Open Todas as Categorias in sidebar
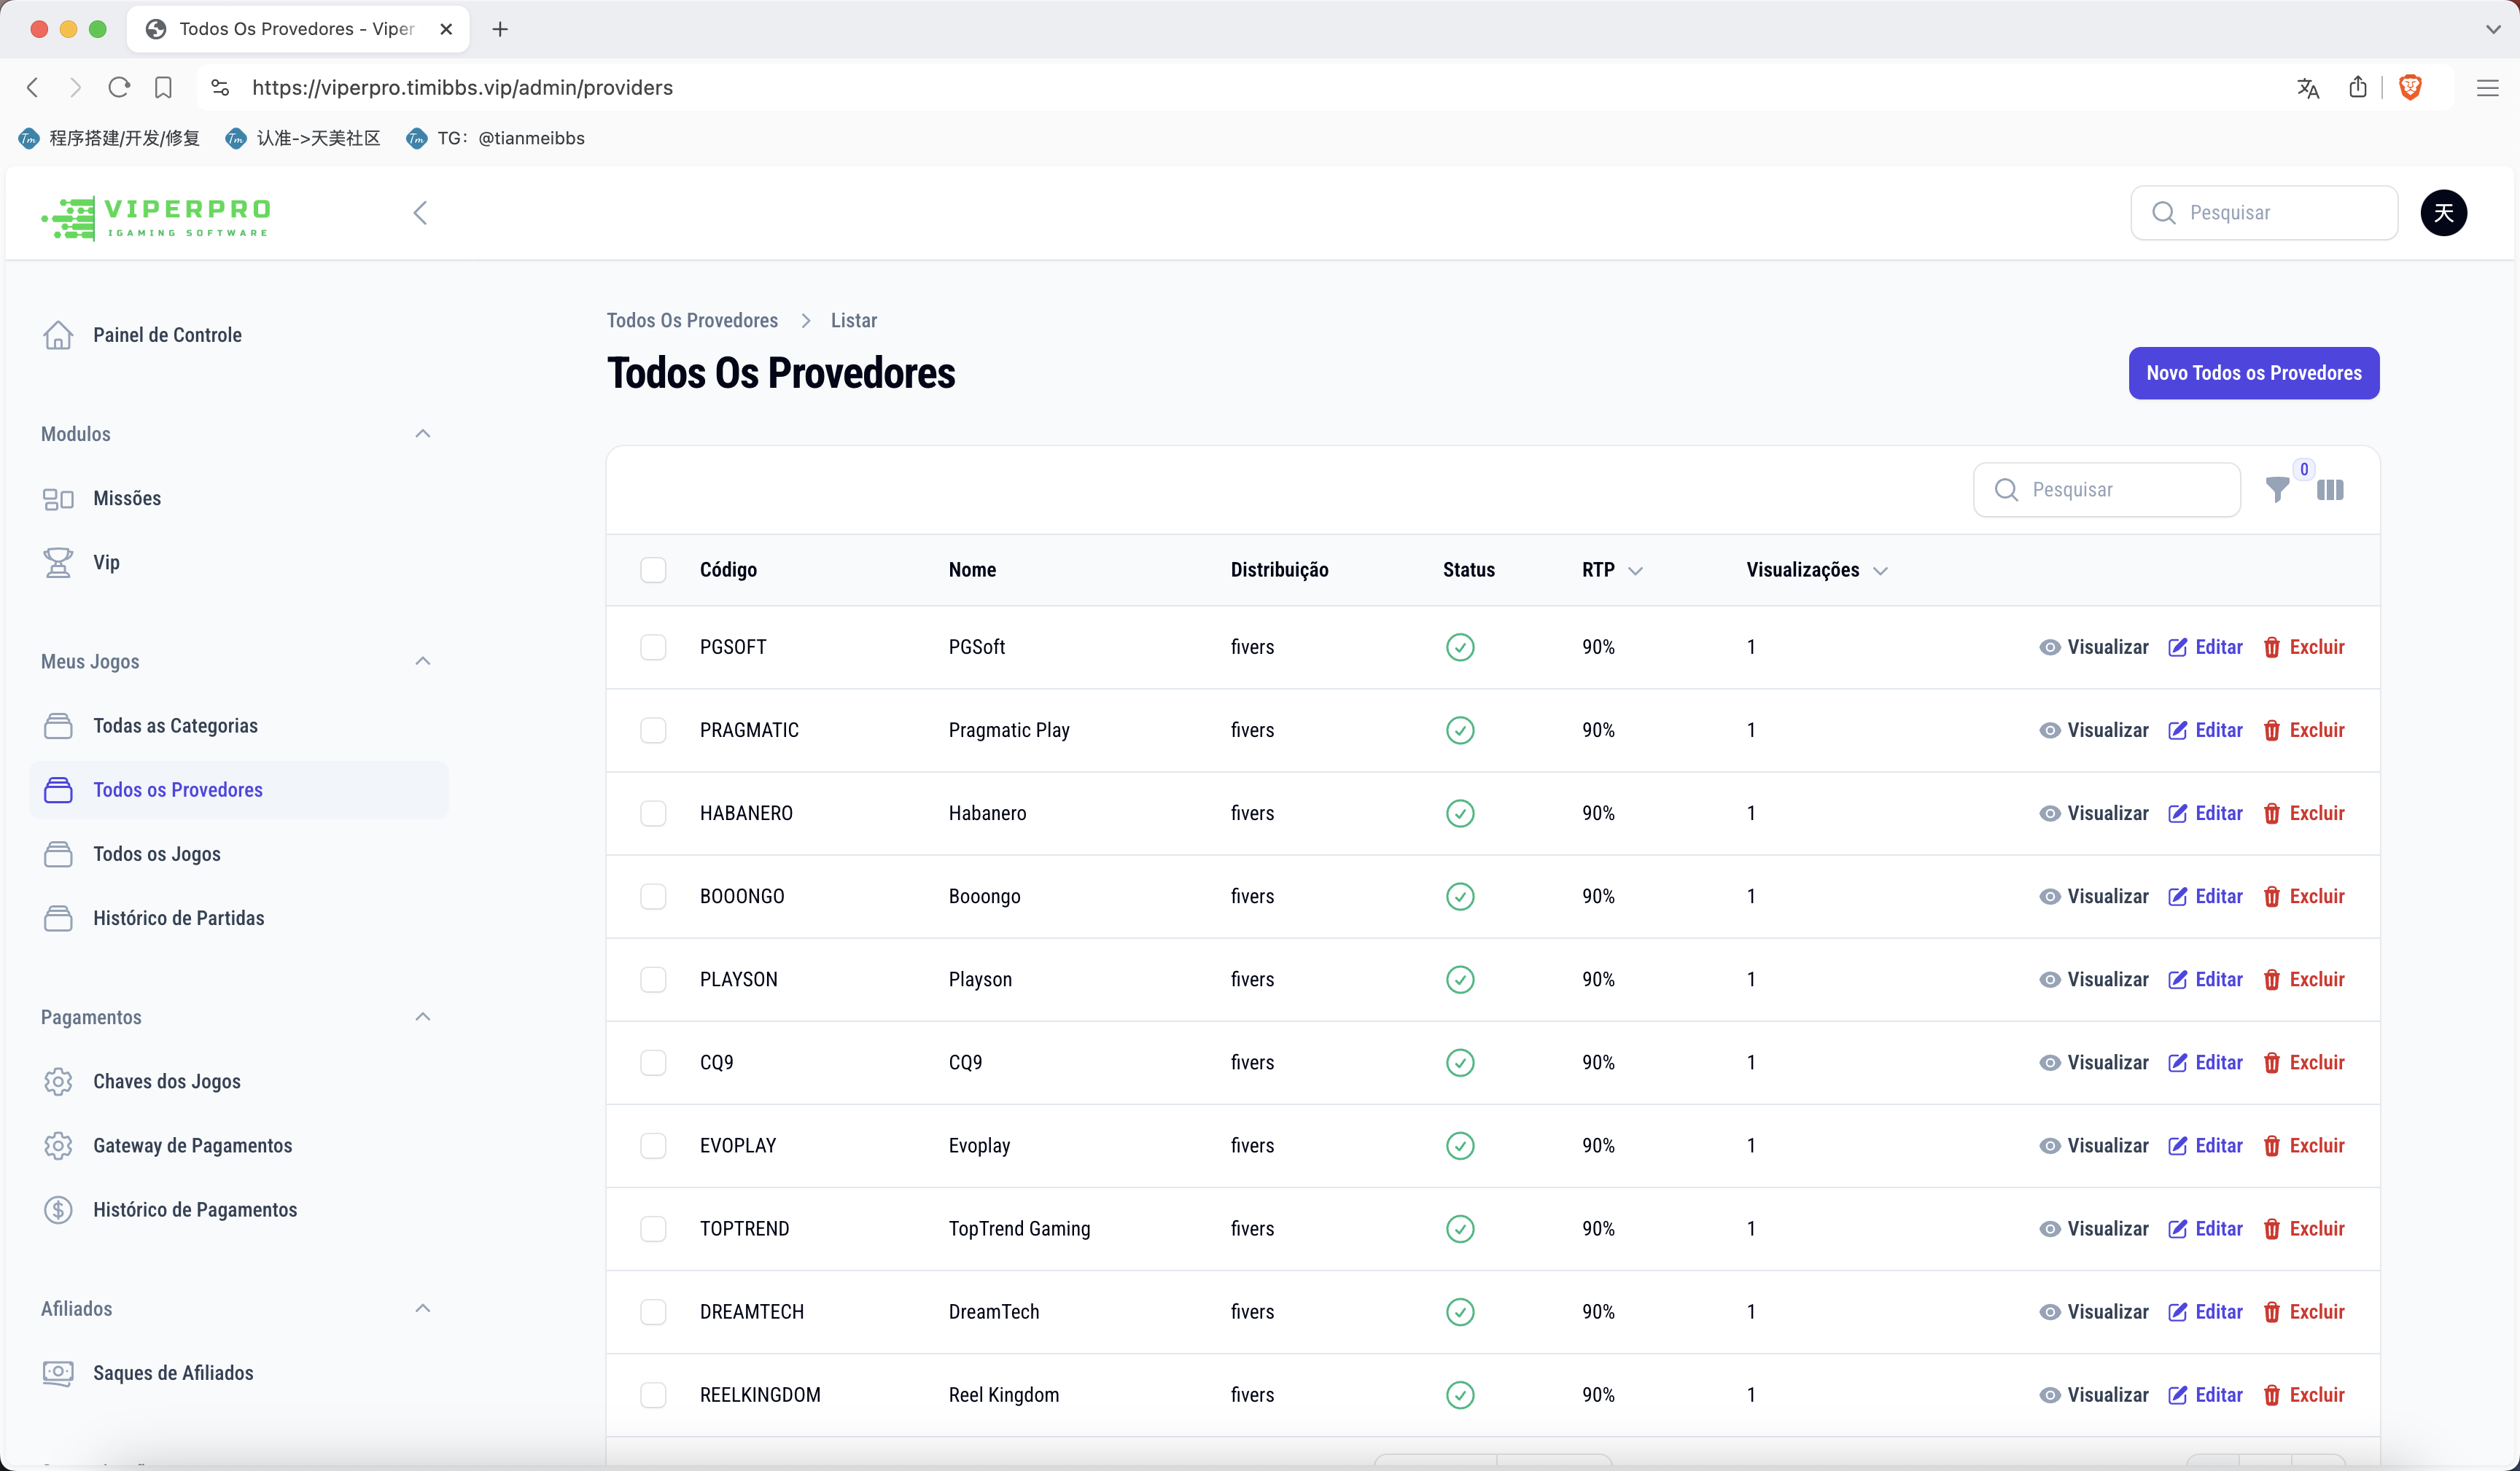This screenshot has width=2520, height=1471. [239, 726]
